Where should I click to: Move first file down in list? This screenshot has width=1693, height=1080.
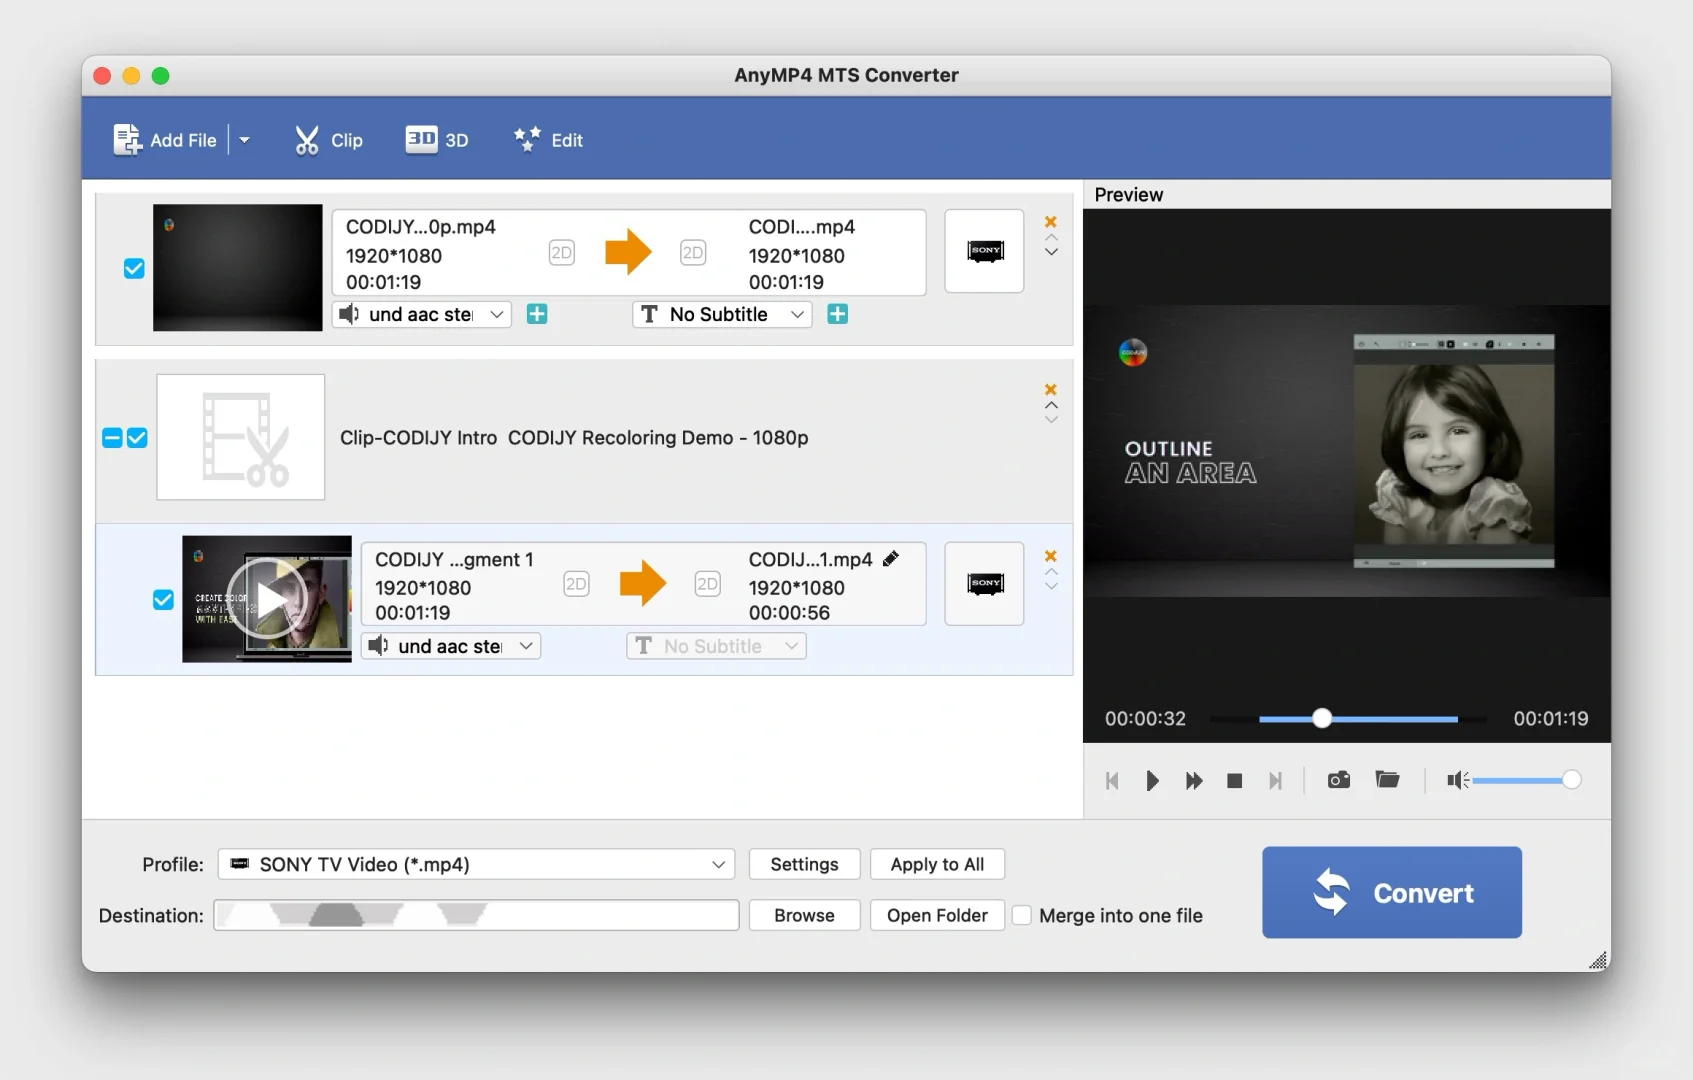click(1051, 252)
